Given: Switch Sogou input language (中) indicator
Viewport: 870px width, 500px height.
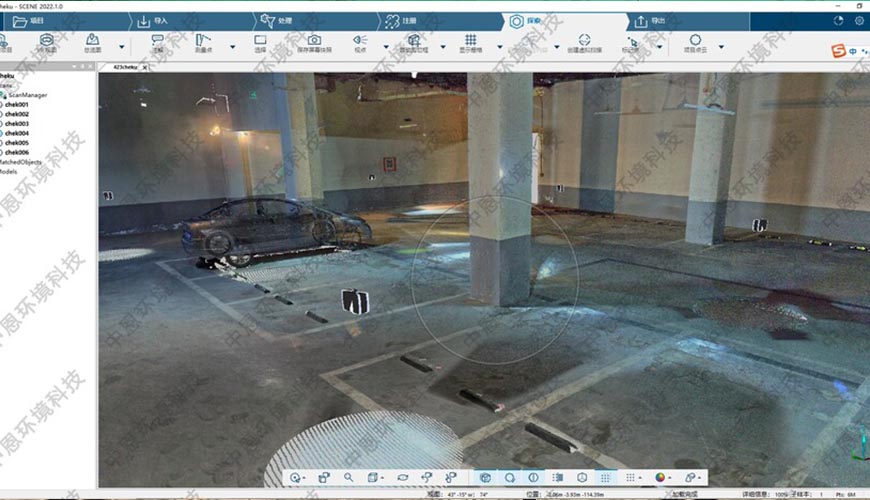Looking at the screenshot, I should tap(853, 52).
